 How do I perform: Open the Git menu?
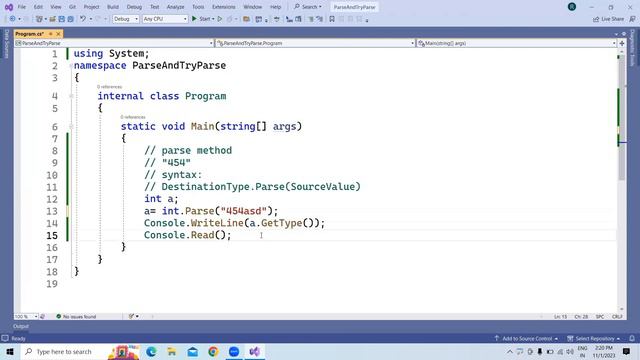coord(72,7)
